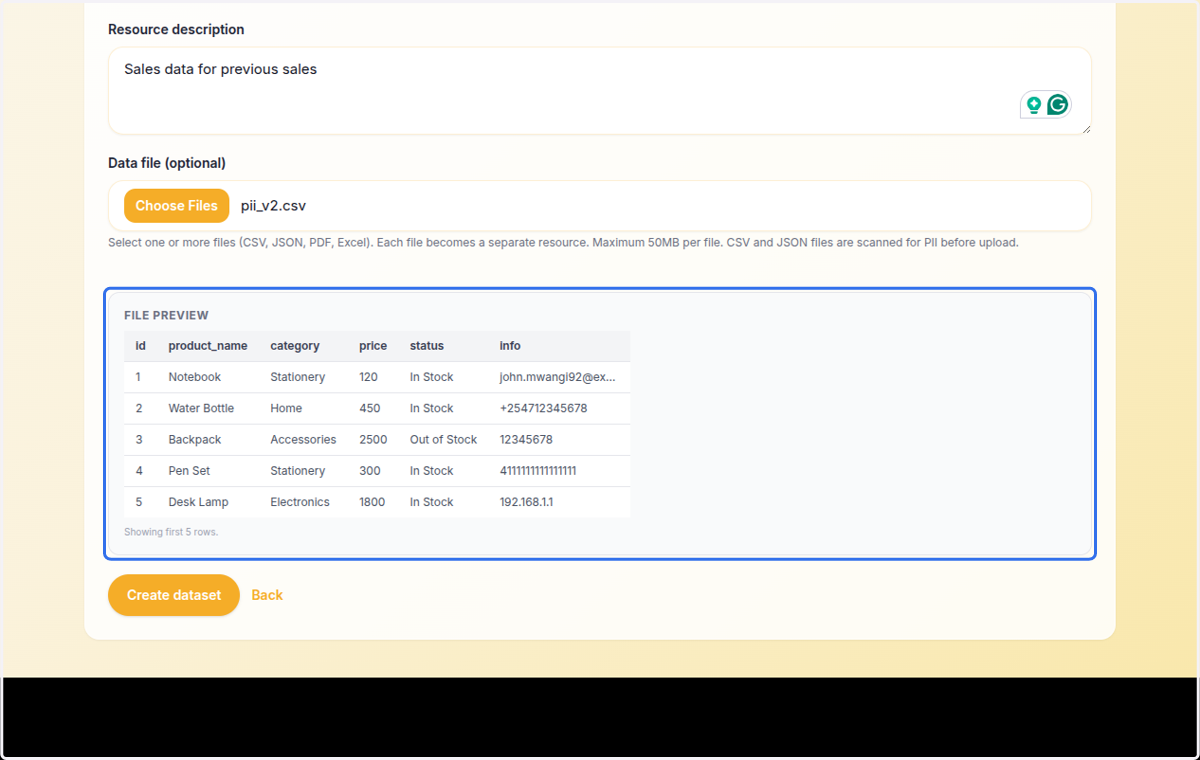The height and width of the screenshot is (760, 1200).
Task: Select the Water Bottle product cell
Action: click(201, 408)
